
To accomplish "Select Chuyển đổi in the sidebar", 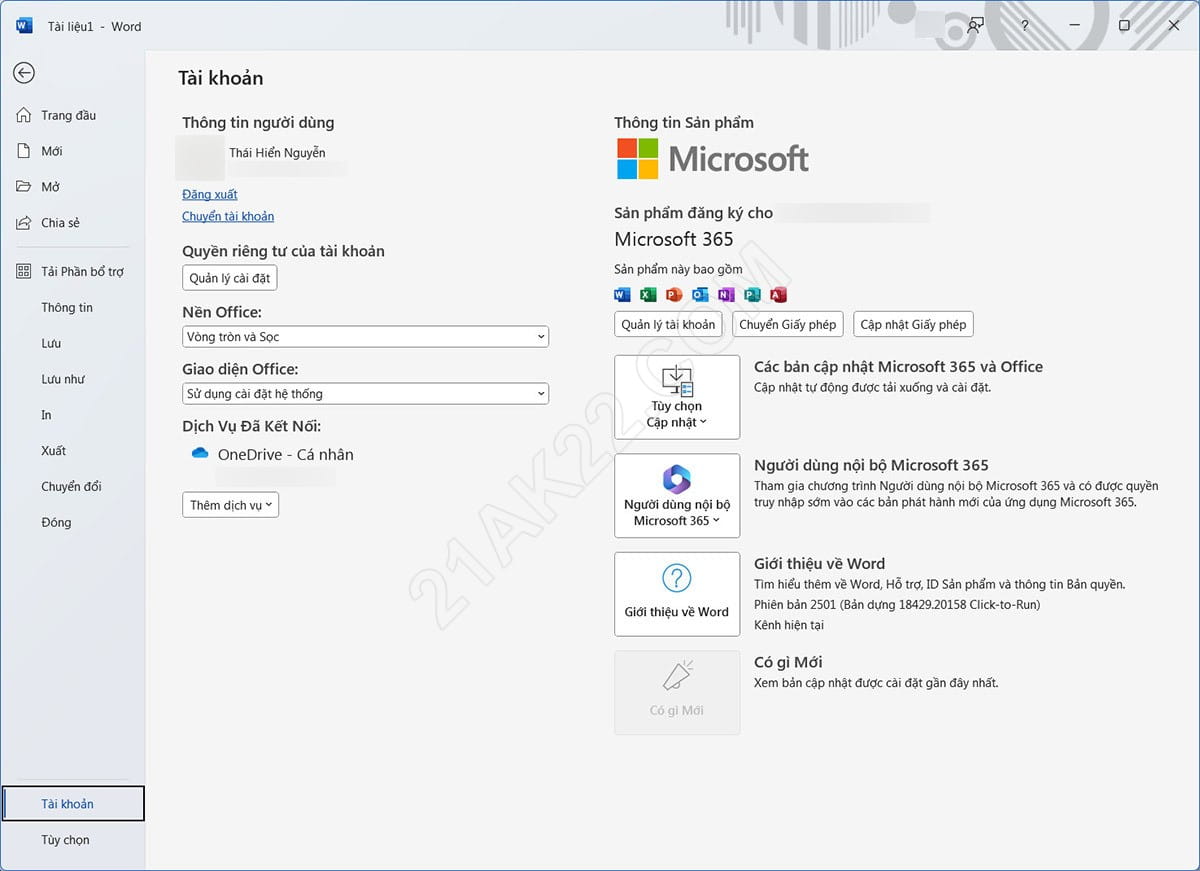I will (71, 487).
